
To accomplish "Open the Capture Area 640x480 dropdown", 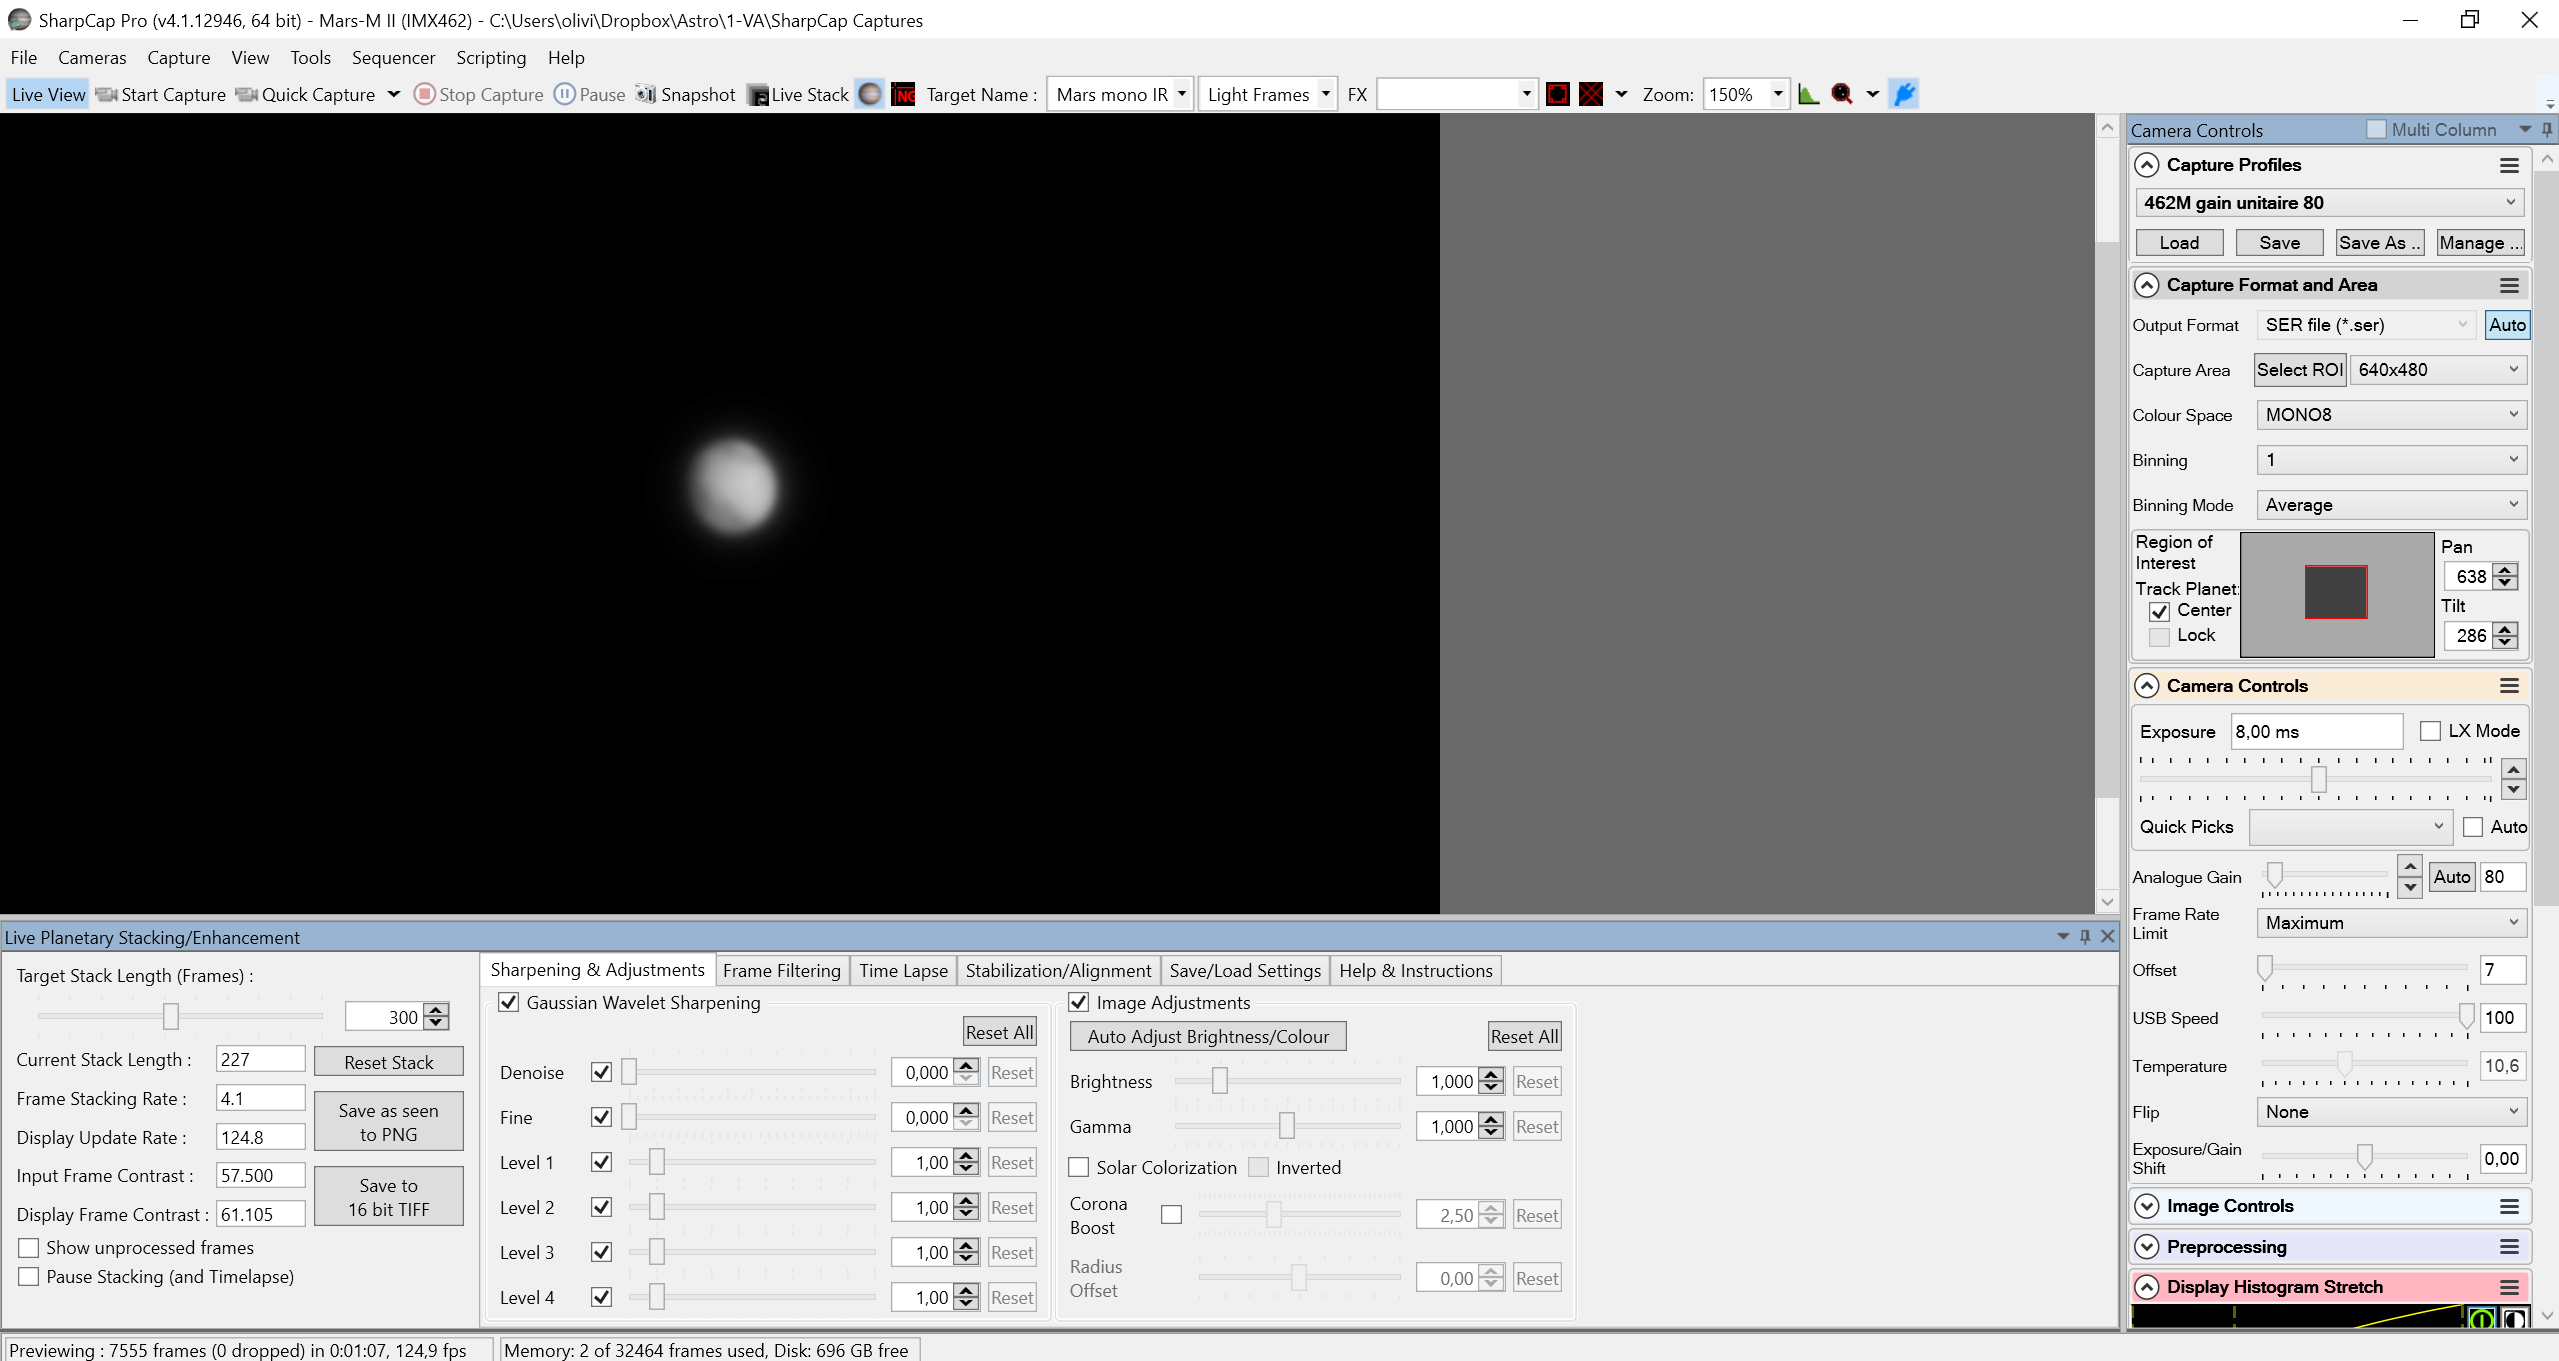I will (2438, 370).
